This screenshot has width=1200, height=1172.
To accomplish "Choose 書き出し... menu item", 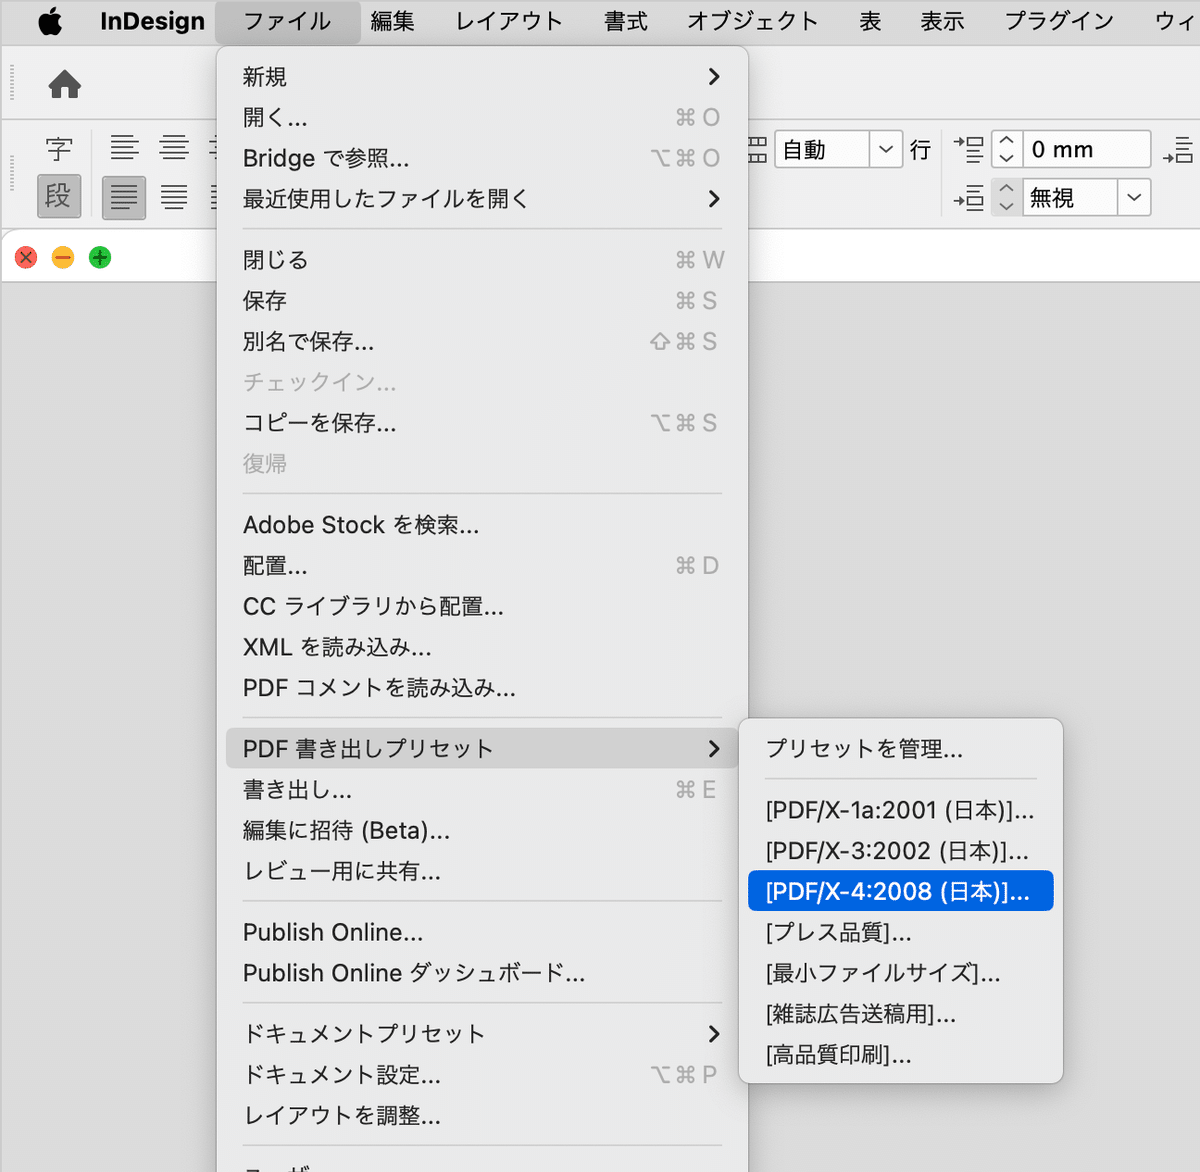I will click(x=482, y=790).
